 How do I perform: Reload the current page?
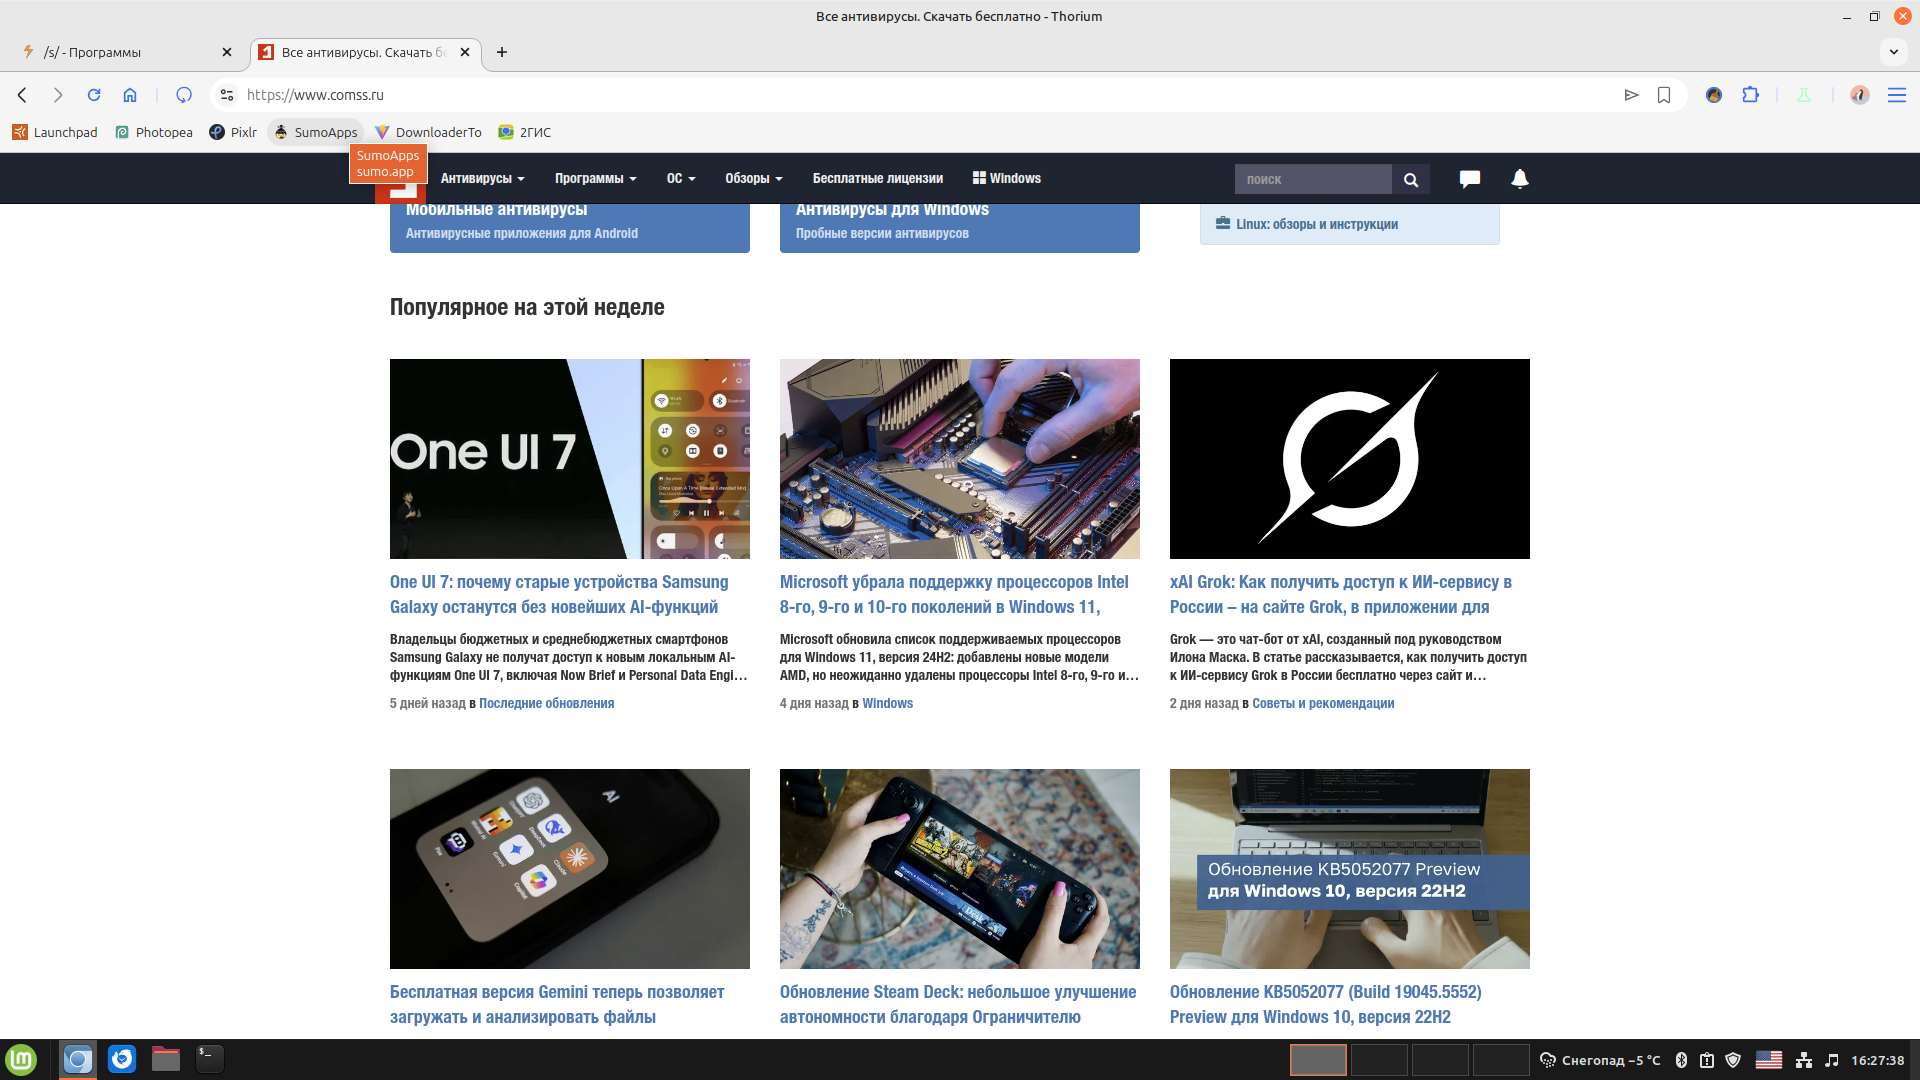tap(94, 95)
